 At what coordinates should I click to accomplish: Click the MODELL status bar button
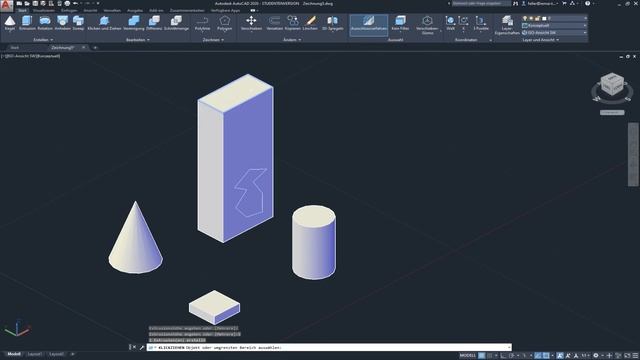click(x=468, y=356)
